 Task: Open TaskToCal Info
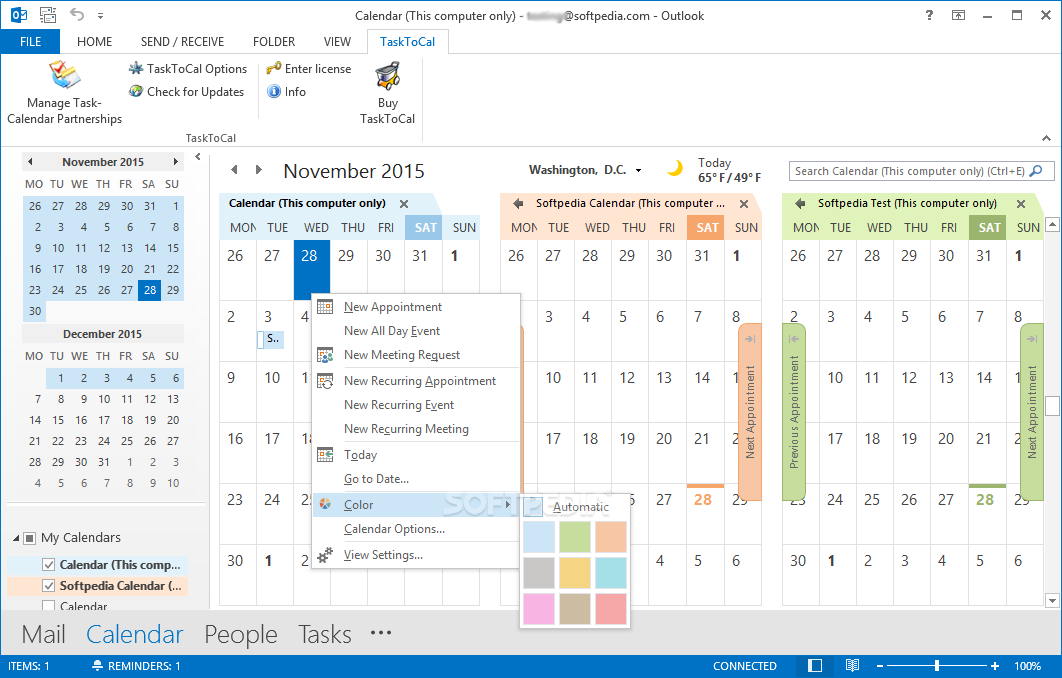[286, 91]
